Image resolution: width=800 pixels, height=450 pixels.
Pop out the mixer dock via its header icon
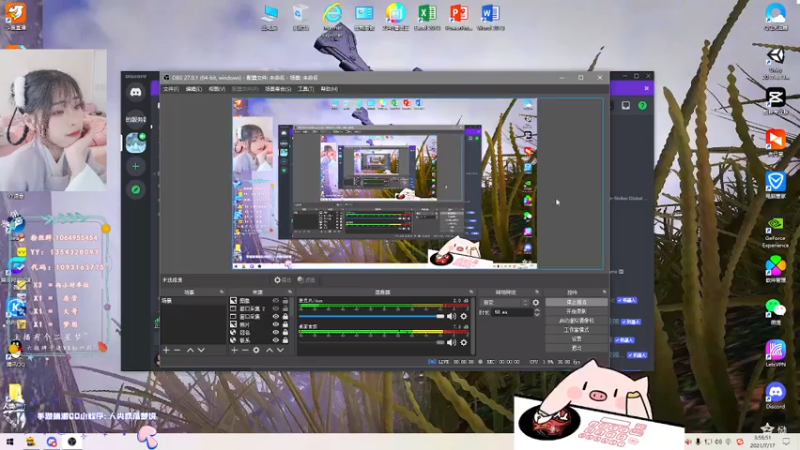[x=471, y=292]
